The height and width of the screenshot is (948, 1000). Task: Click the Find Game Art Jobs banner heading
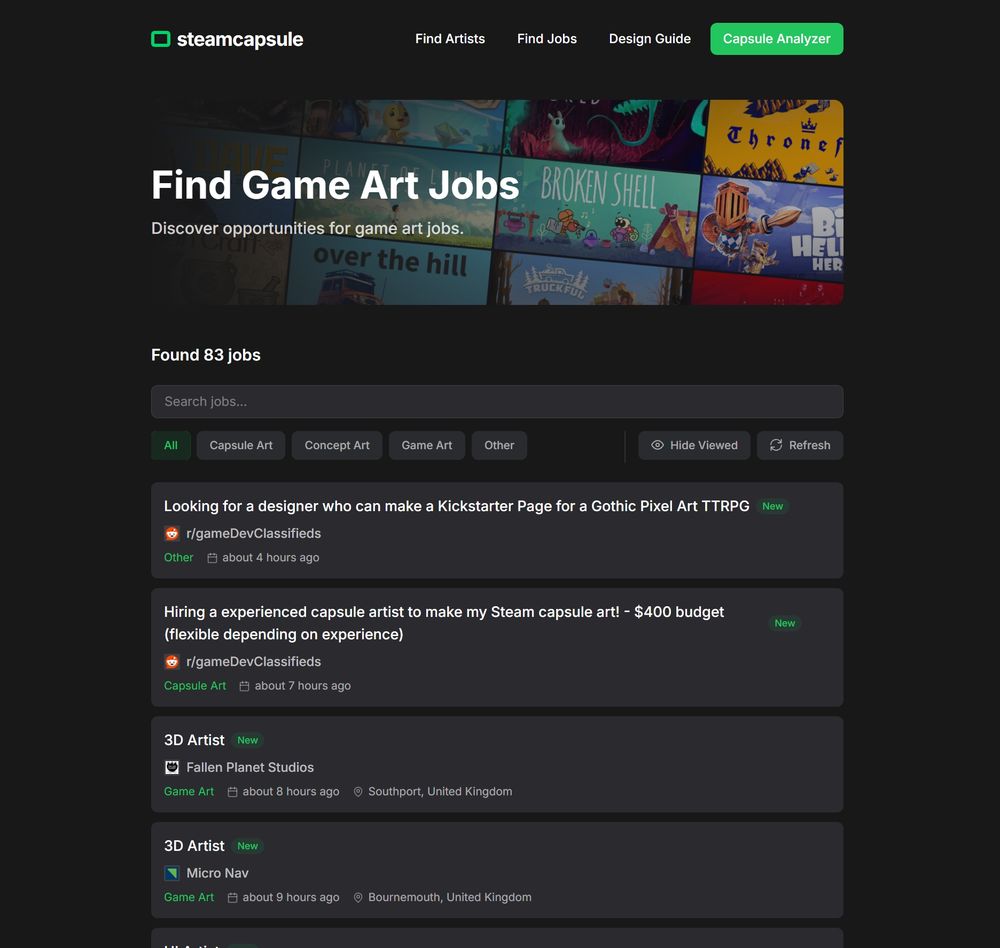click(x=335, y=186)
